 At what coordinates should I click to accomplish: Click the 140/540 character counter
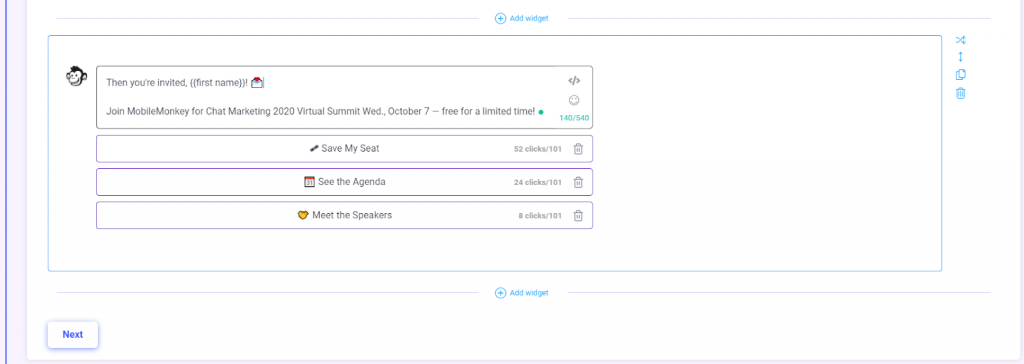[x=573, y=118]
